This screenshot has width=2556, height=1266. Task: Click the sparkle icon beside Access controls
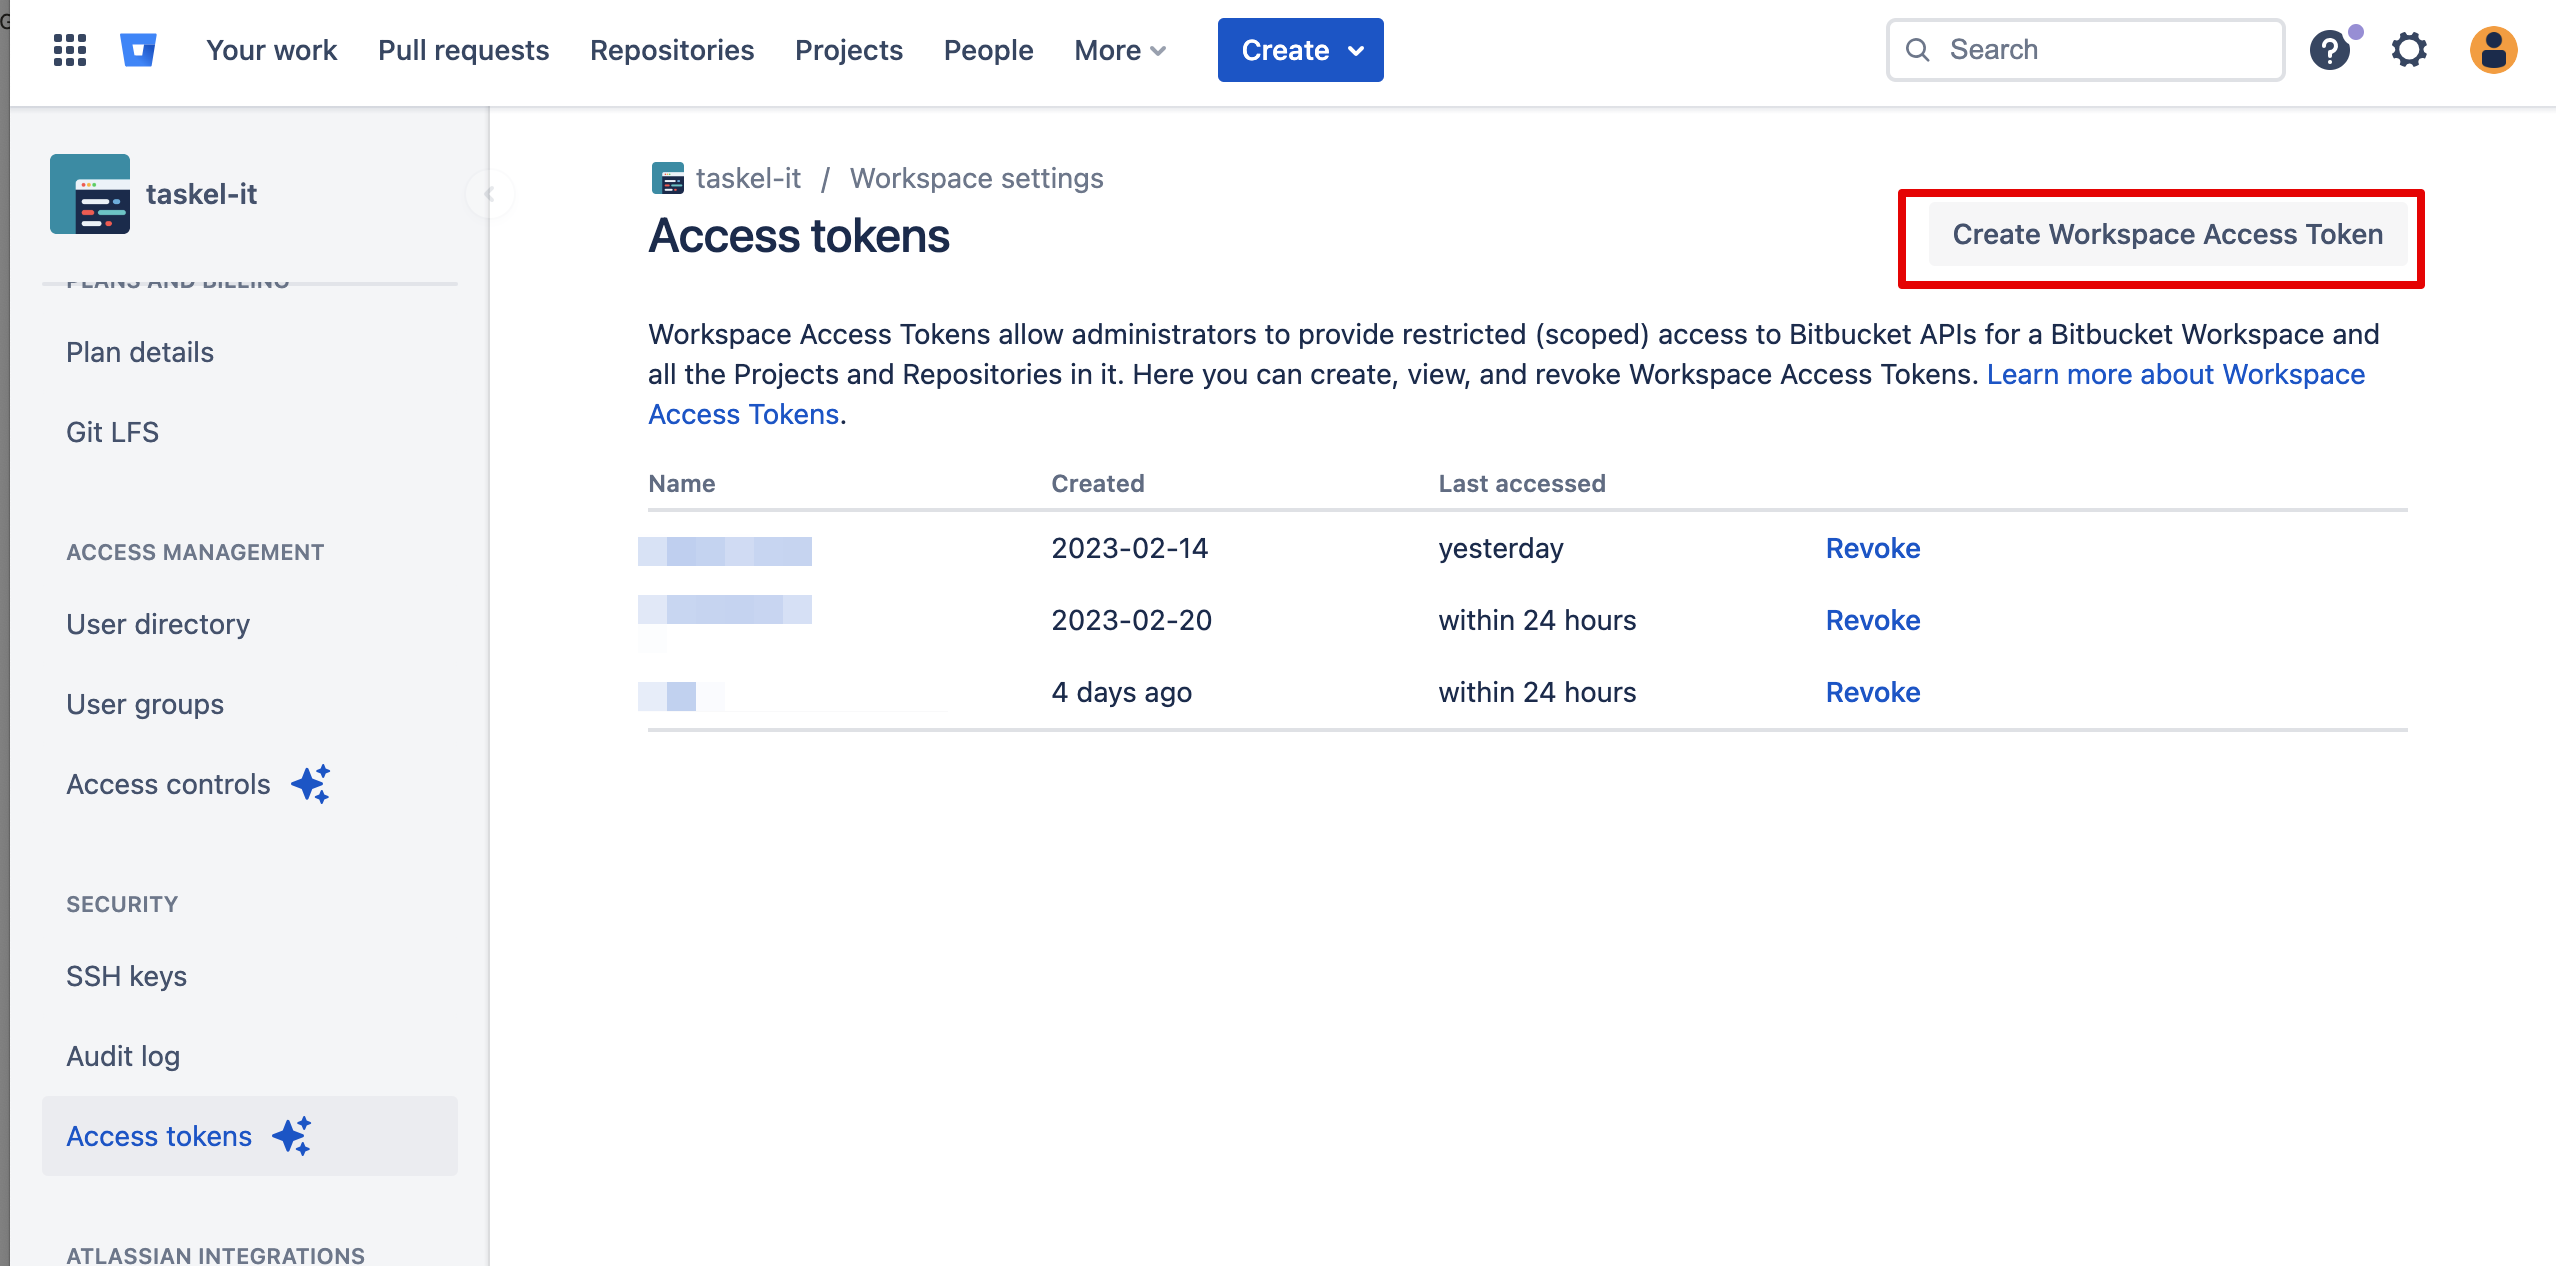(x=311, y=784)
